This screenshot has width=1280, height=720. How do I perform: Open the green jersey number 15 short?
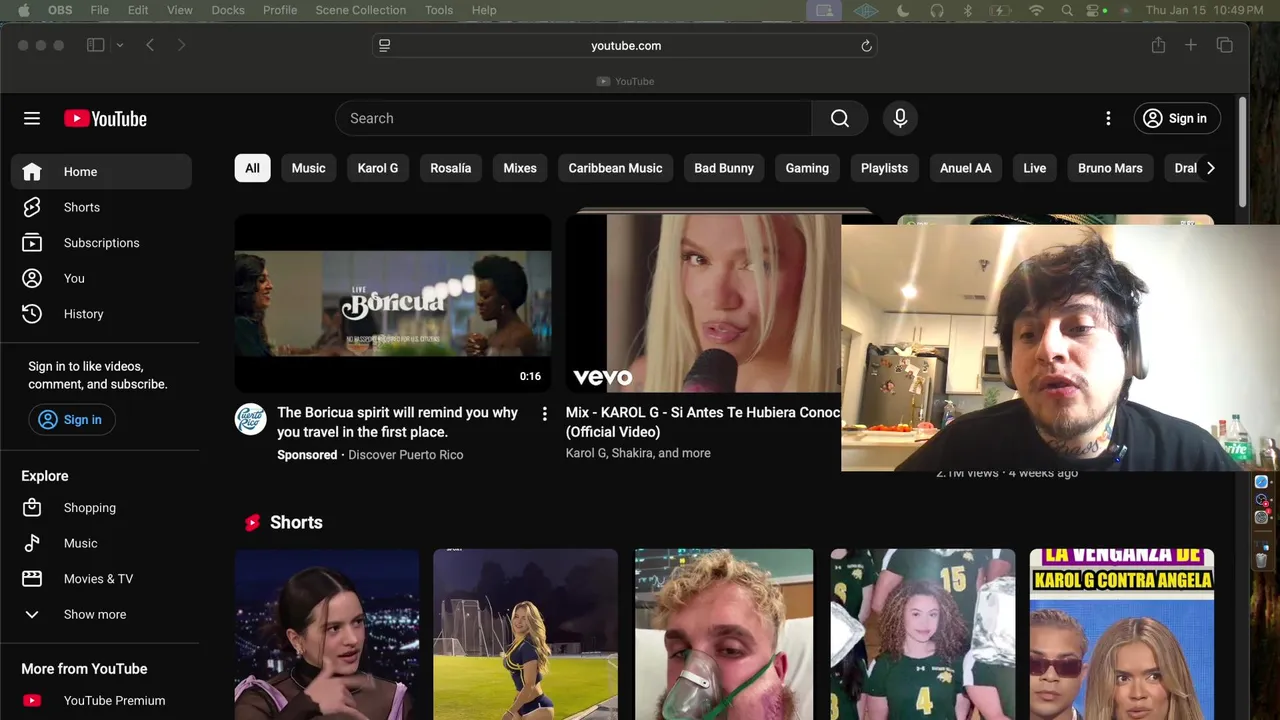pyautogui.click(x=923, y=634)
